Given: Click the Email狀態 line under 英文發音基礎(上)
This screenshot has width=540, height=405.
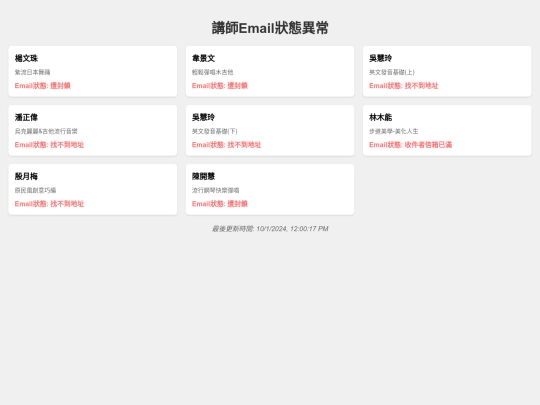Looking at the screenshot, I should [404, 85].
